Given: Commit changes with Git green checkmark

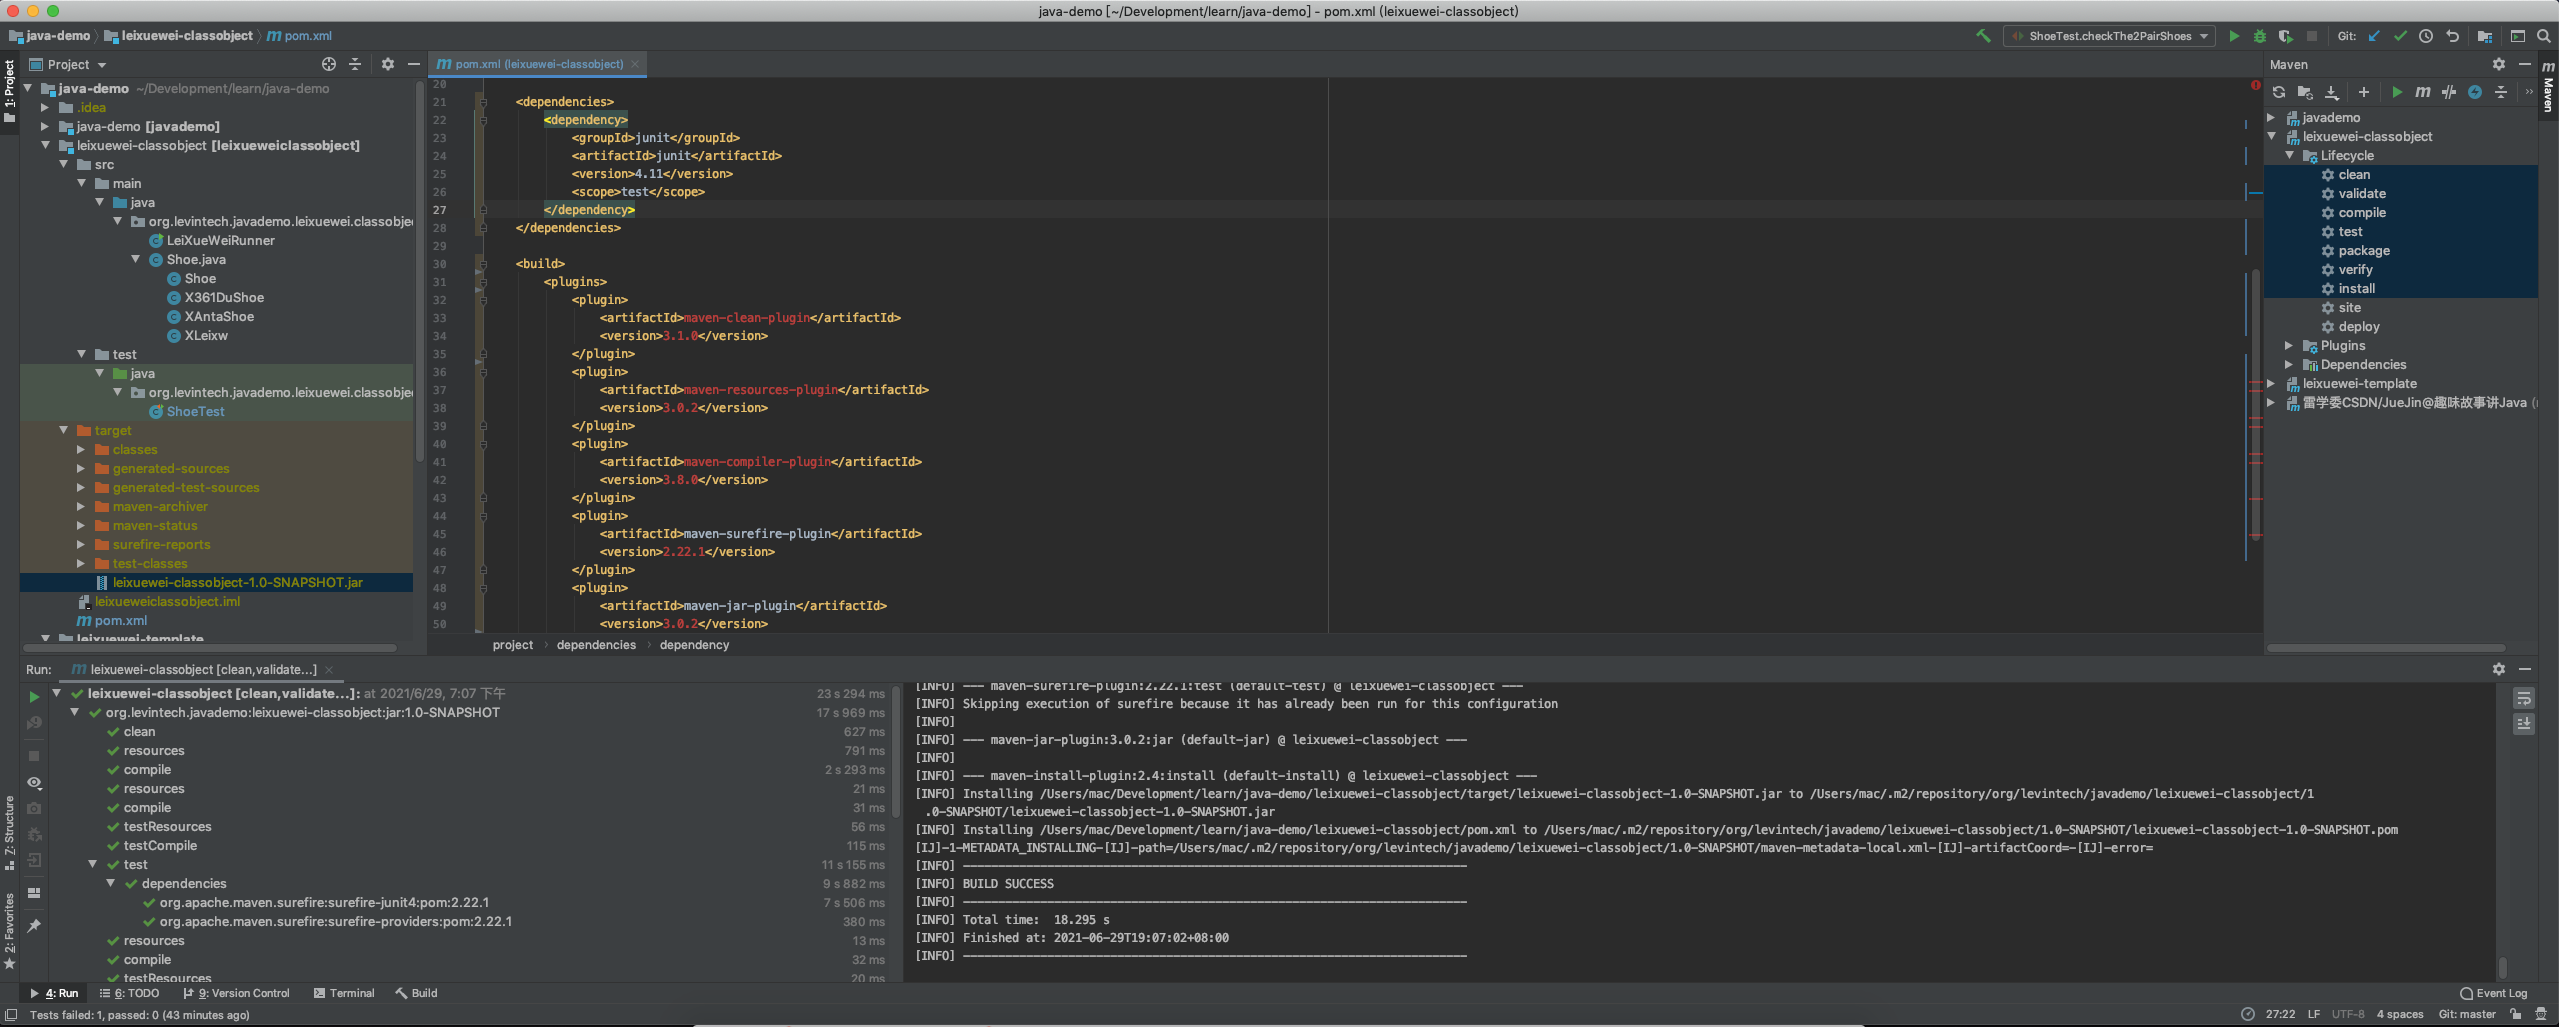Looking at the screenshot, I should [2400, 36].
